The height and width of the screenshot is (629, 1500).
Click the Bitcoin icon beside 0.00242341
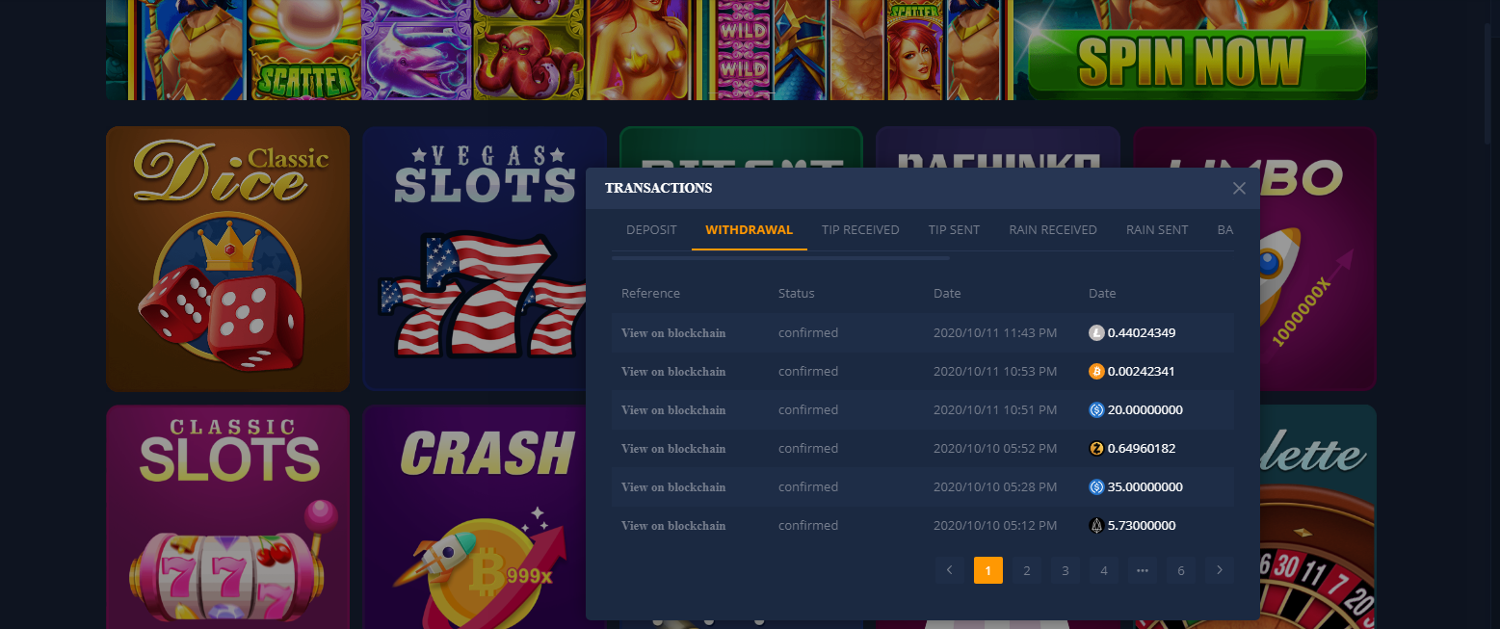[x=1096, y=371]
